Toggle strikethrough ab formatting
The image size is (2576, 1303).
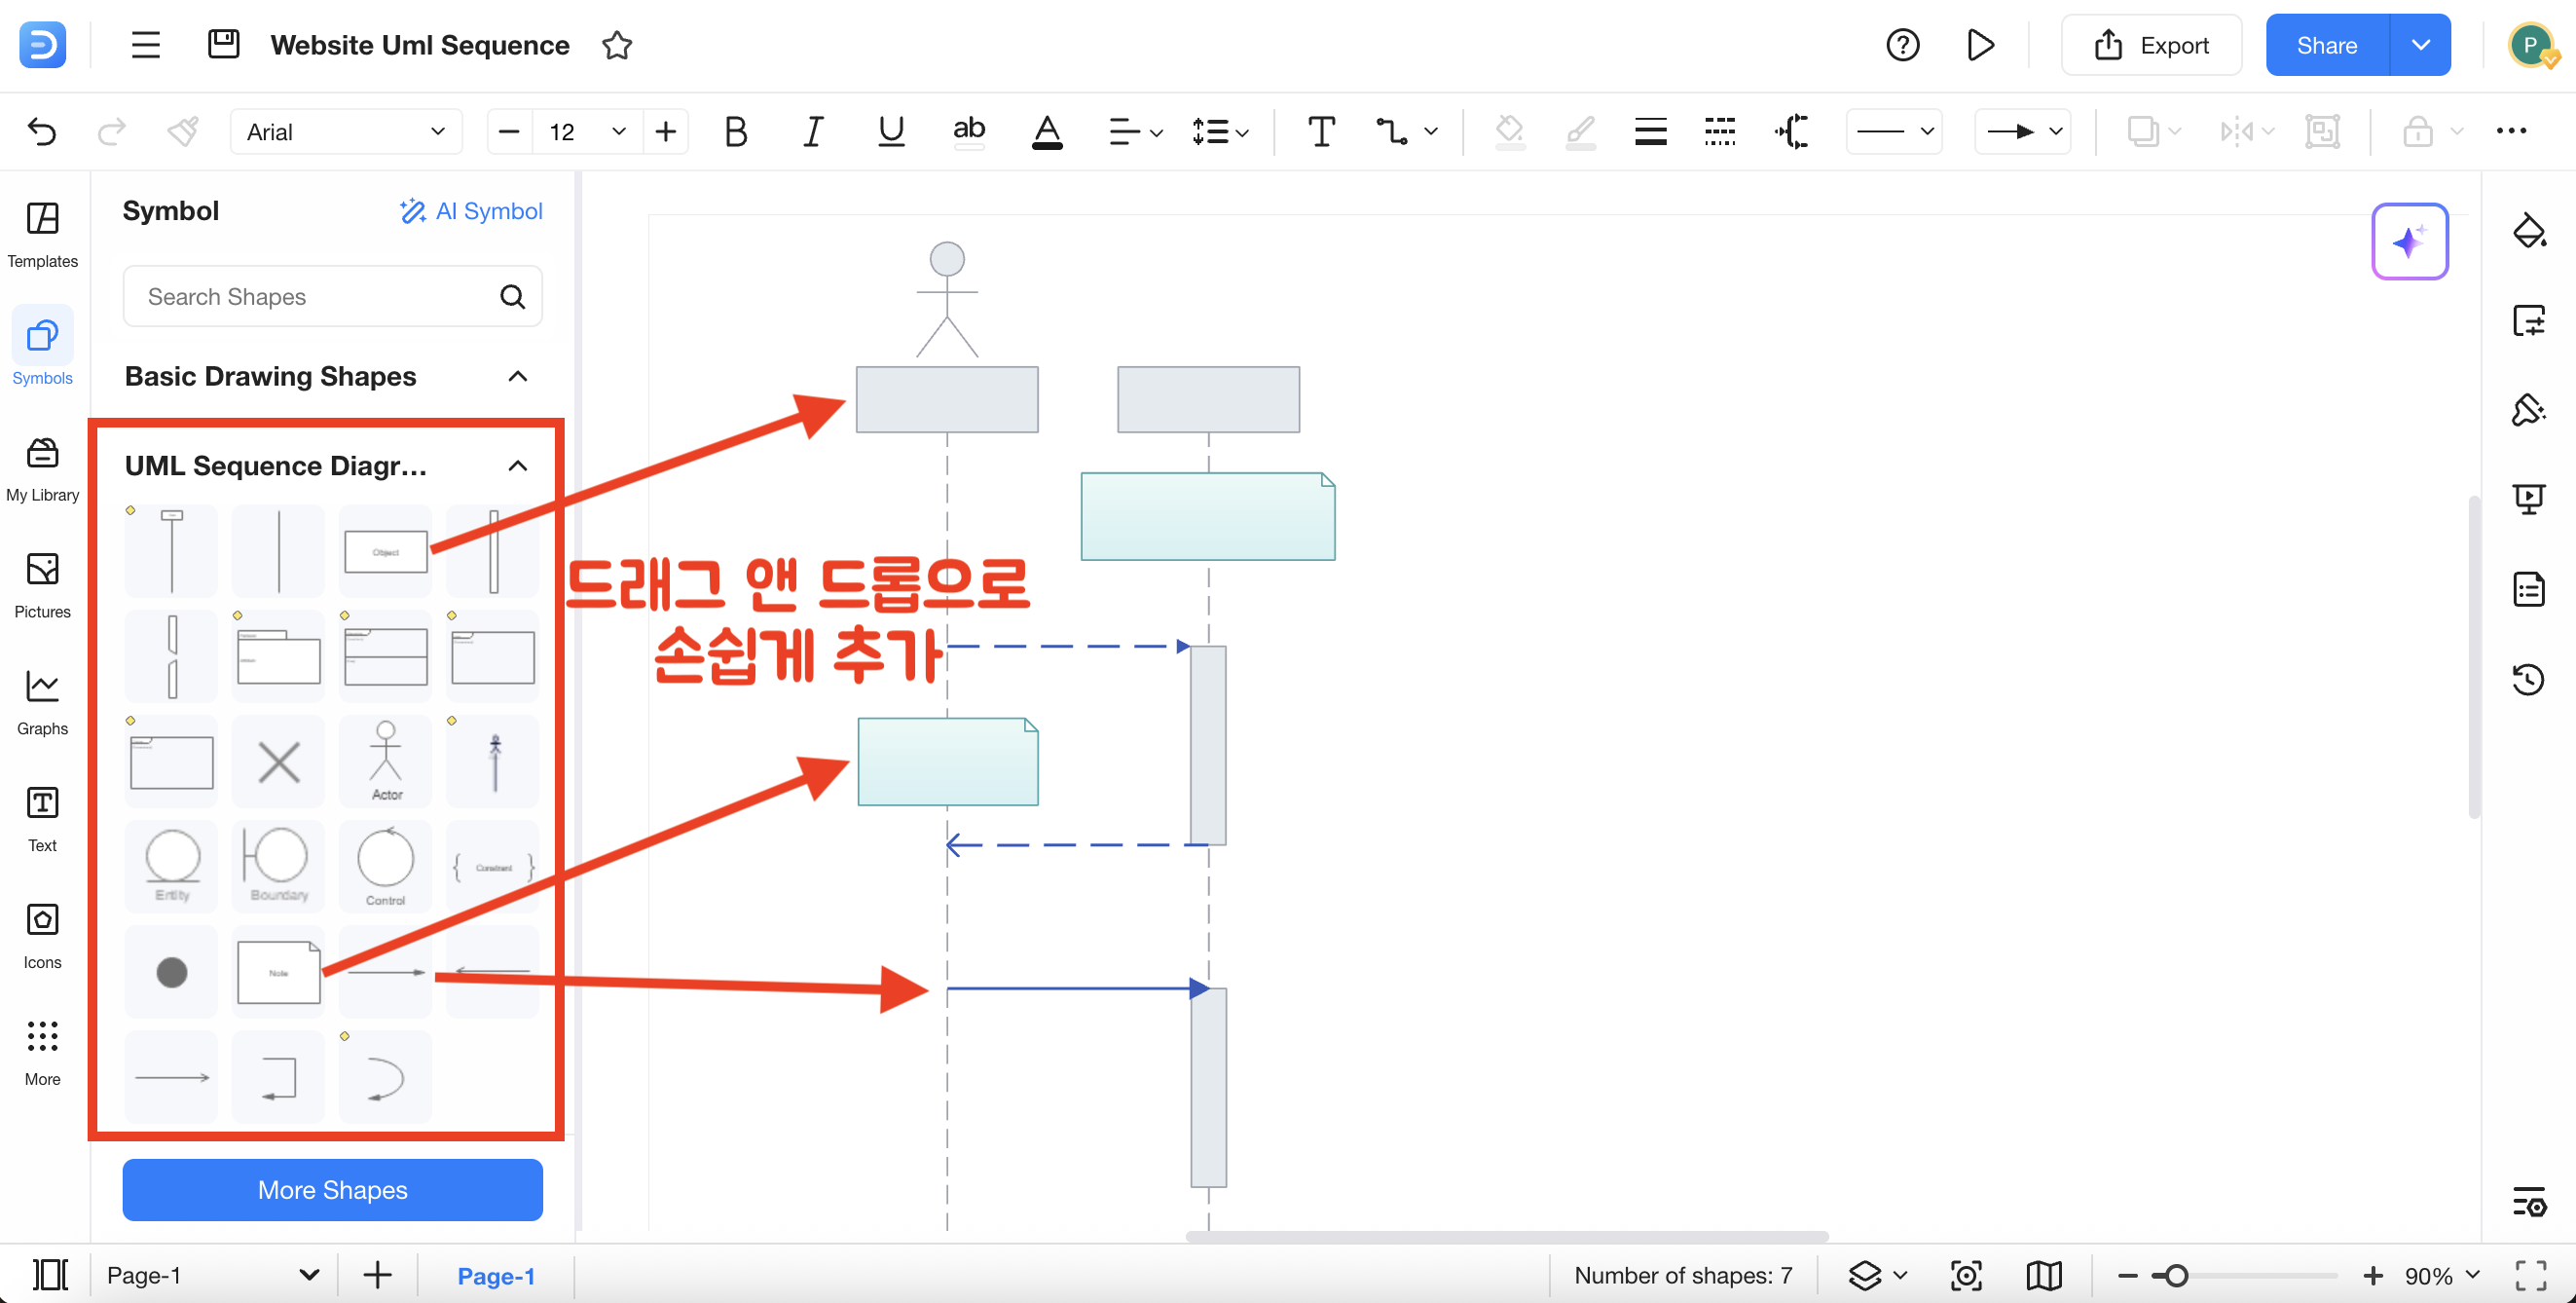tap(968, 132)
